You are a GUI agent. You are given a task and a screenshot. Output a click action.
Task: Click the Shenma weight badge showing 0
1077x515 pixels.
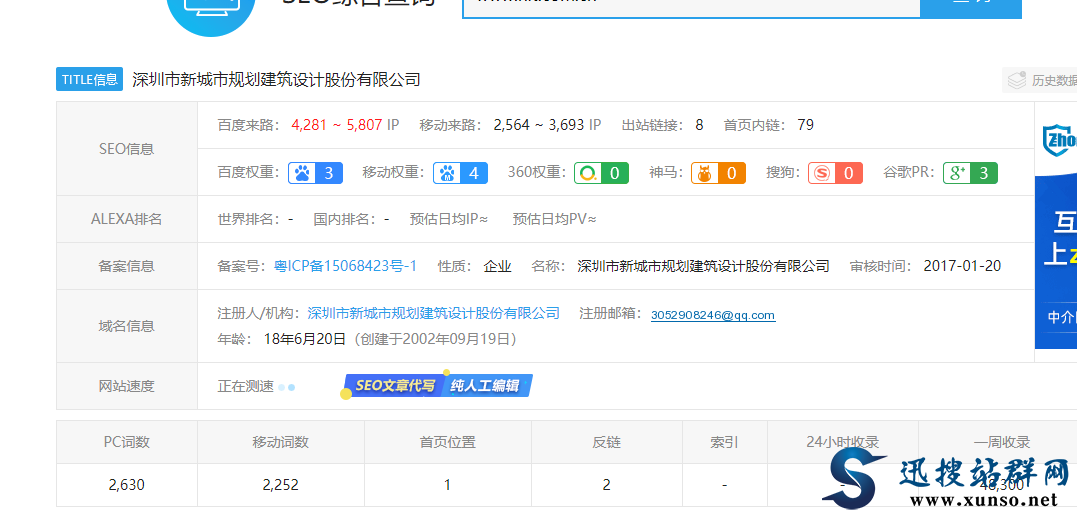pos(718,173)
